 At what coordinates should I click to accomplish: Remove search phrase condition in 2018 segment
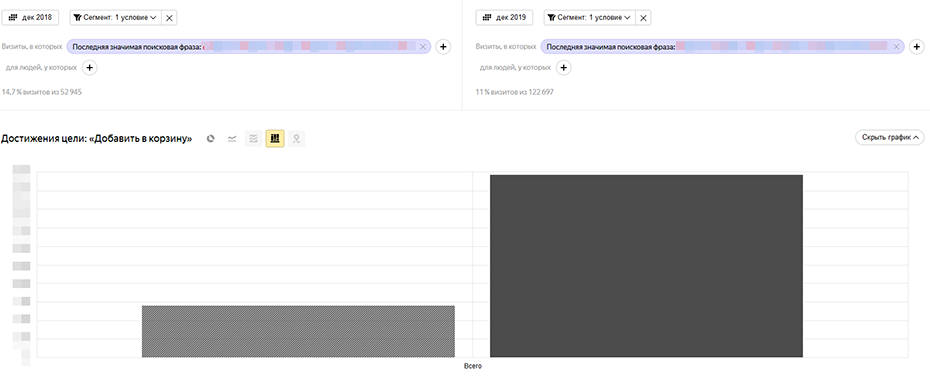tap(423, 47)
